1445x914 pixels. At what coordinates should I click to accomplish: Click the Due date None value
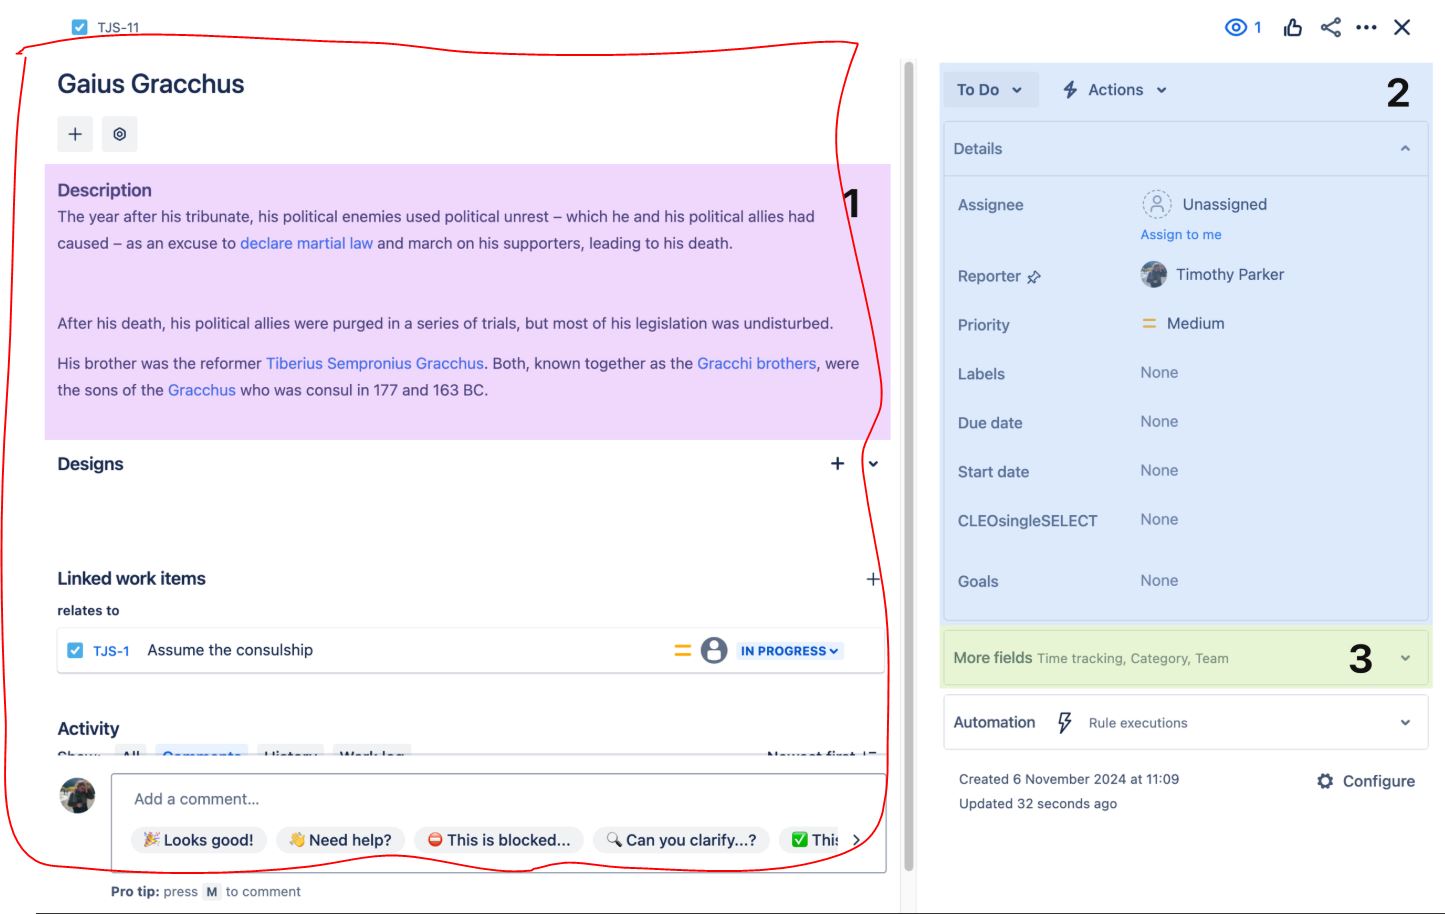[x=1159, y=421]
